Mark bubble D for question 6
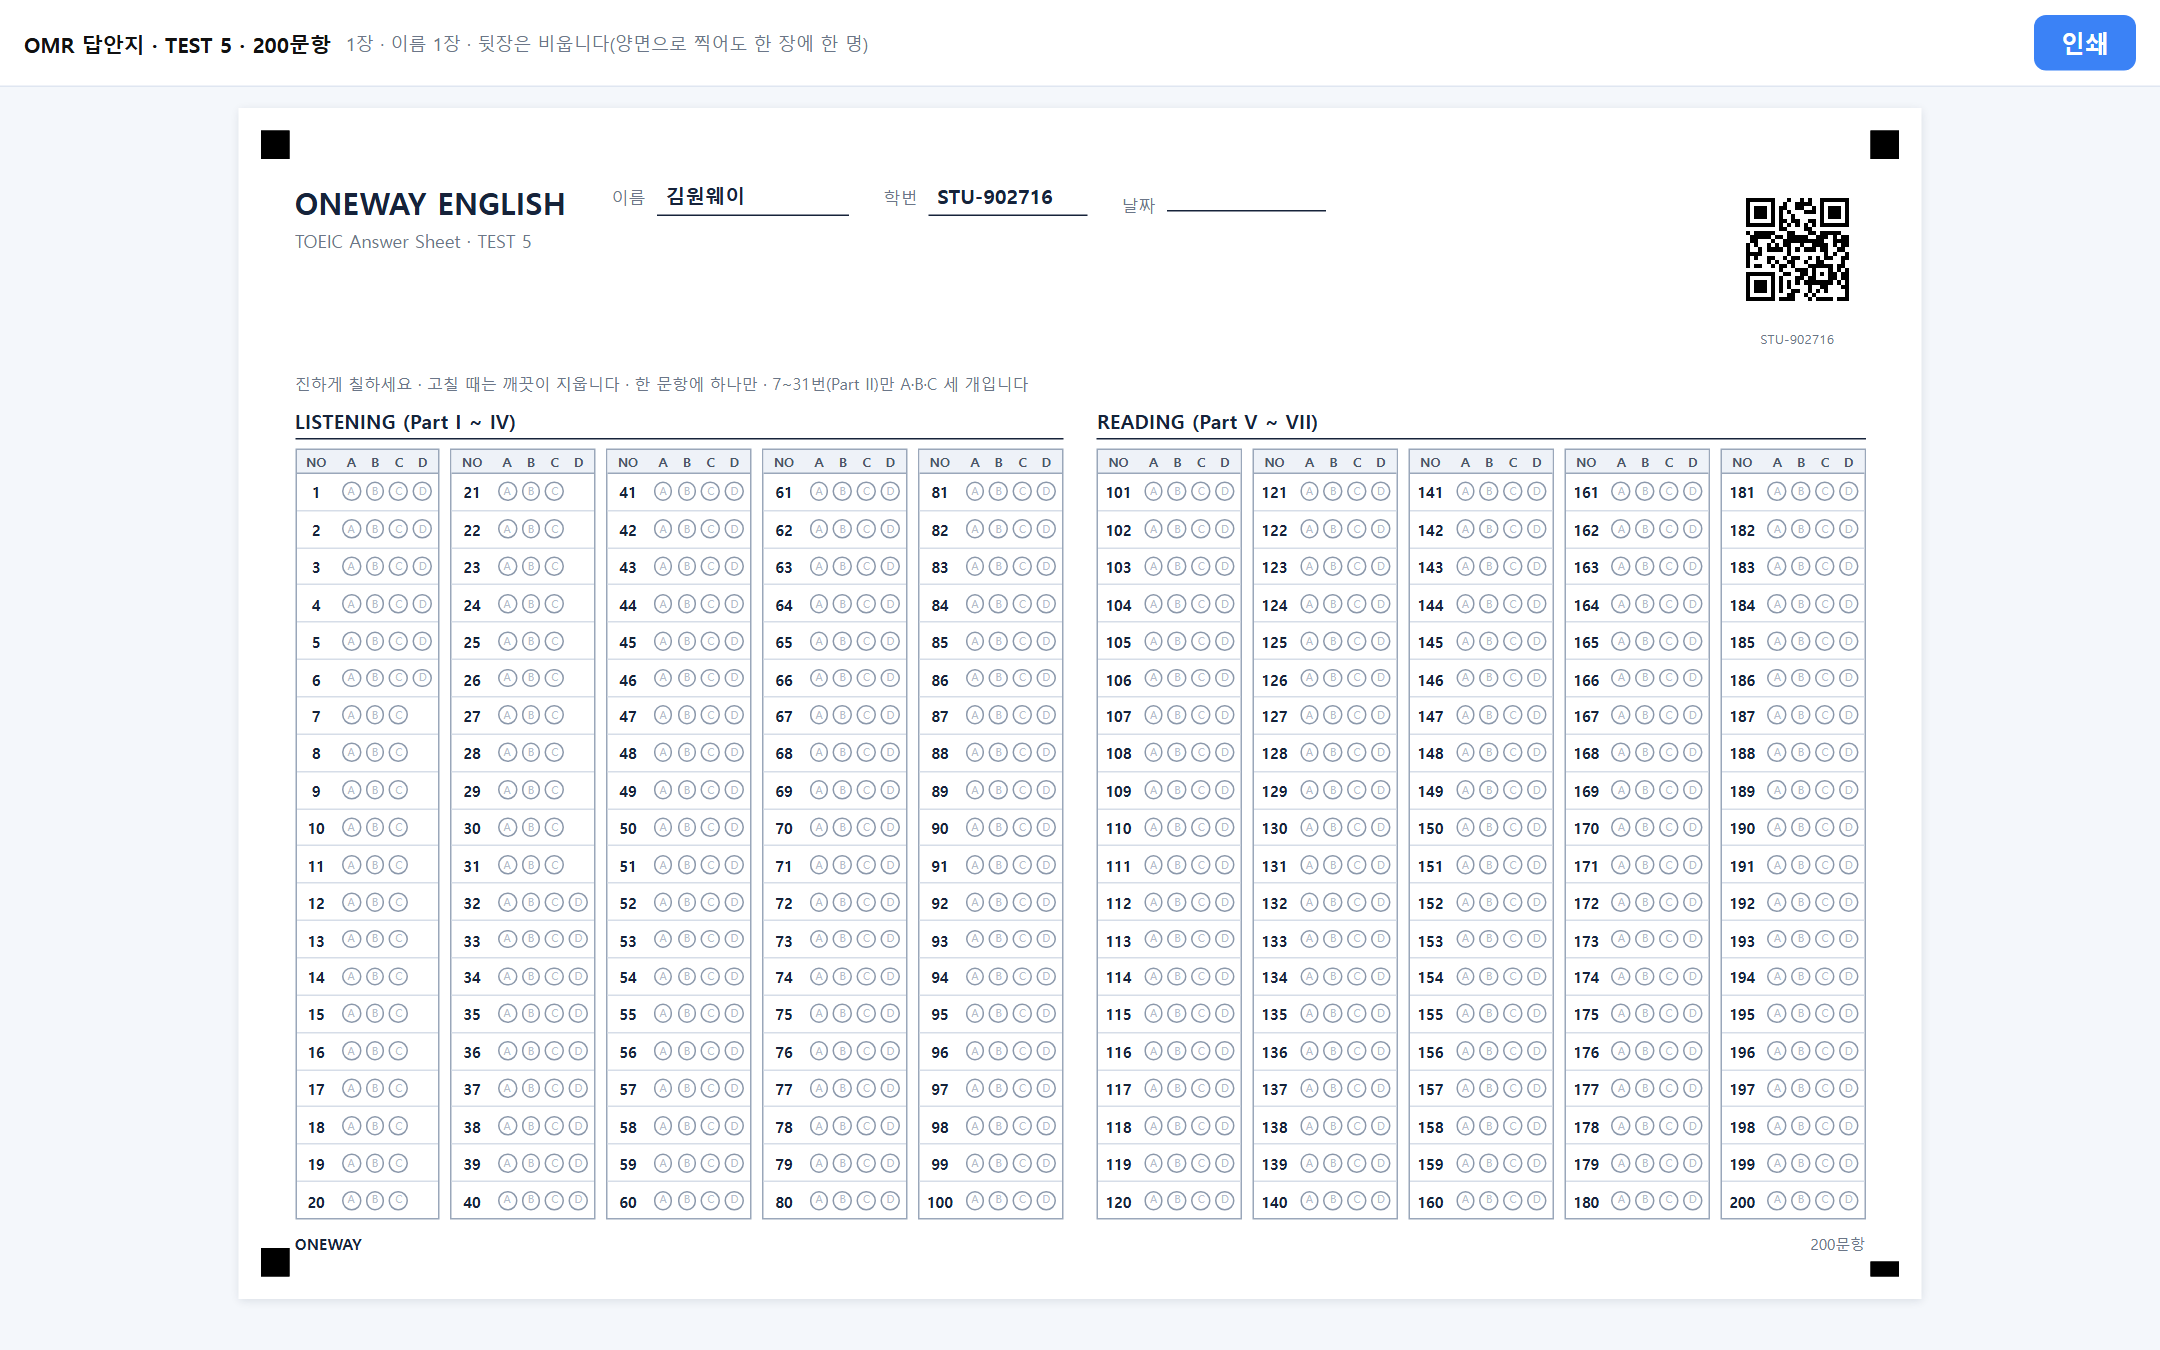 (423, 679)
